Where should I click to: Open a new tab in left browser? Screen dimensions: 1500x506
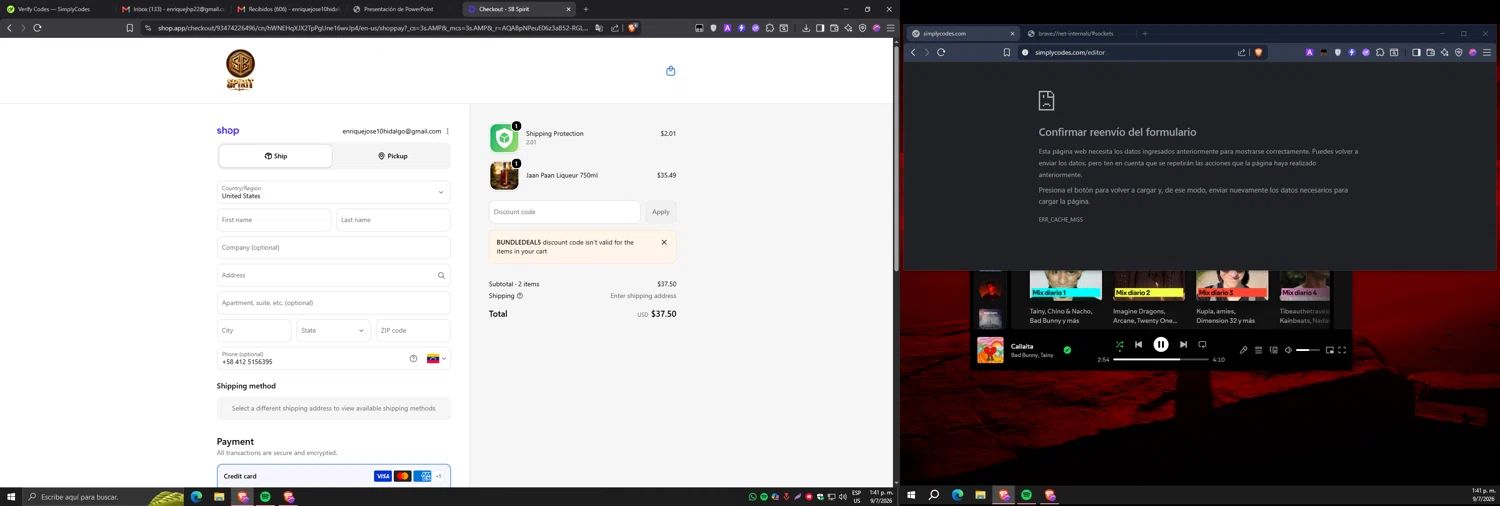tap(586, 9)
